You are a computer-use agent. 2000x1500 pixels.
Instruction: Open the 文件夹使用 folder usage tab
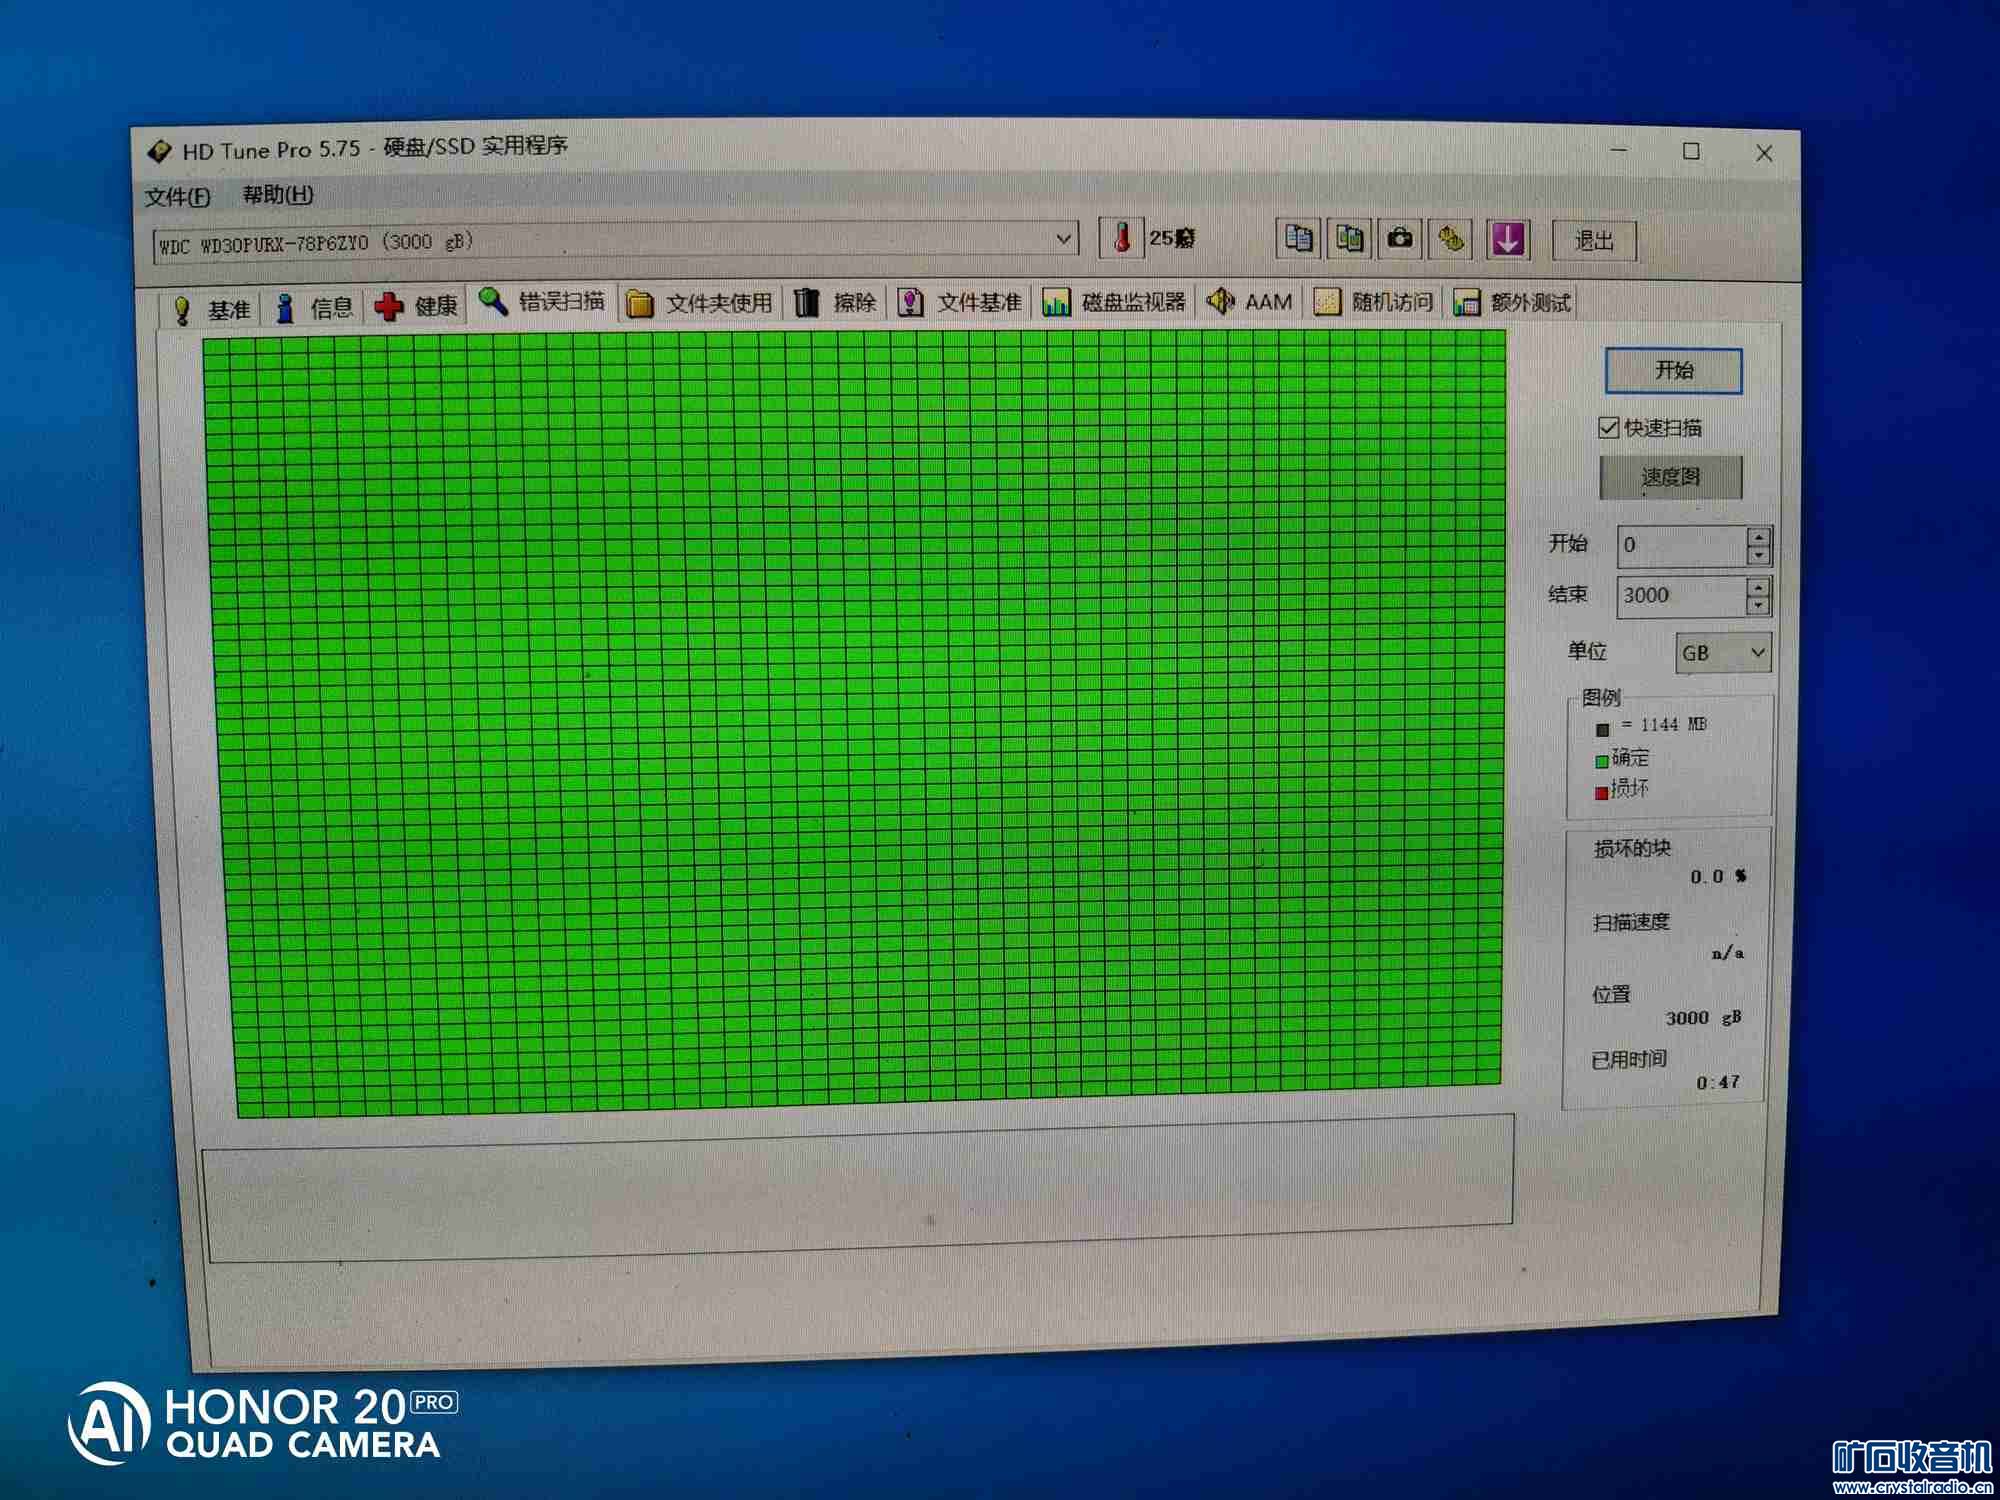click(699, 303)
